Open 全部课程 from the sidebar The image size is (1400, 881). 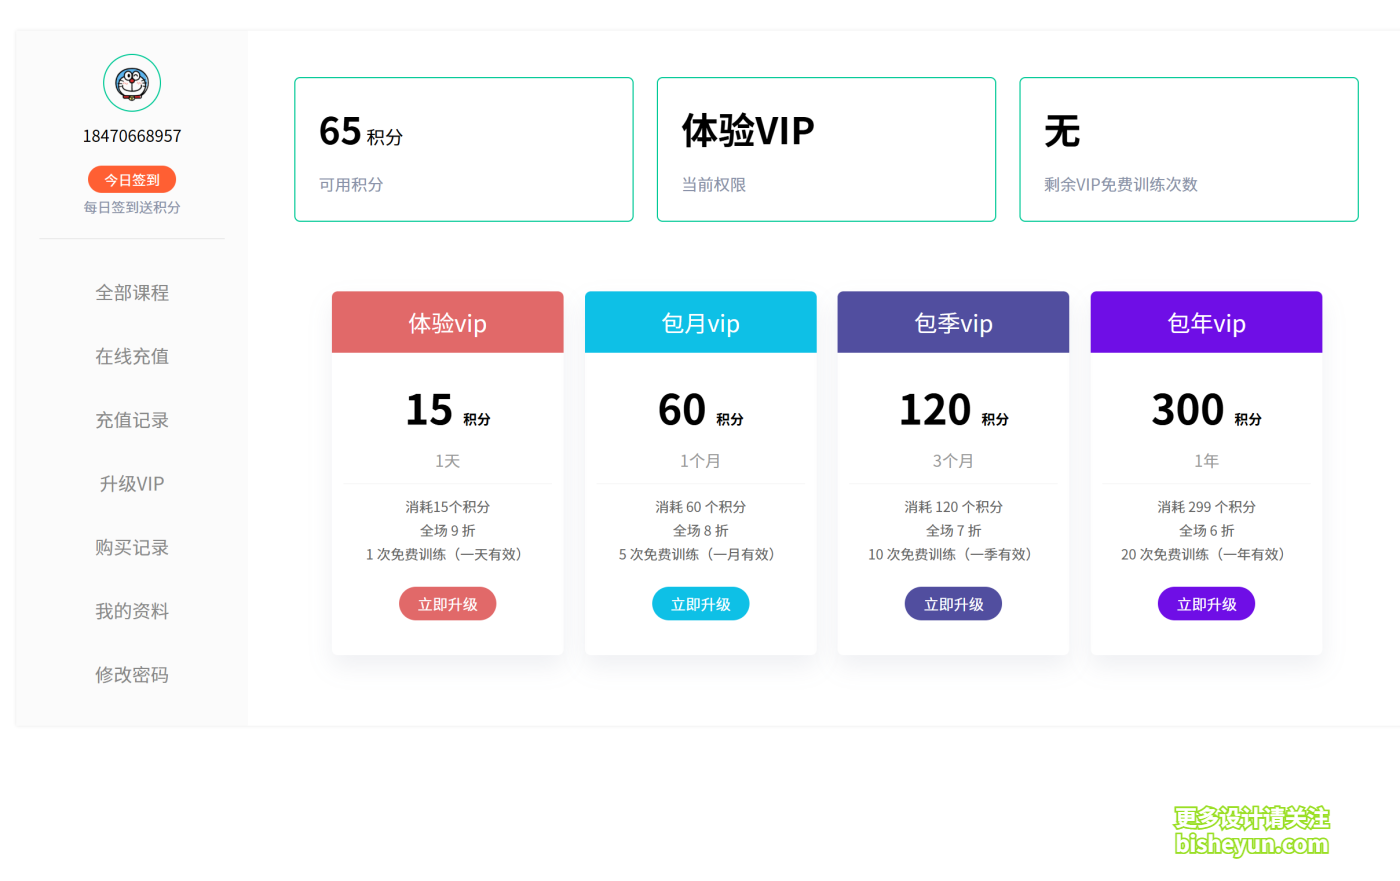pyautogui.click(x=131, y=292)
